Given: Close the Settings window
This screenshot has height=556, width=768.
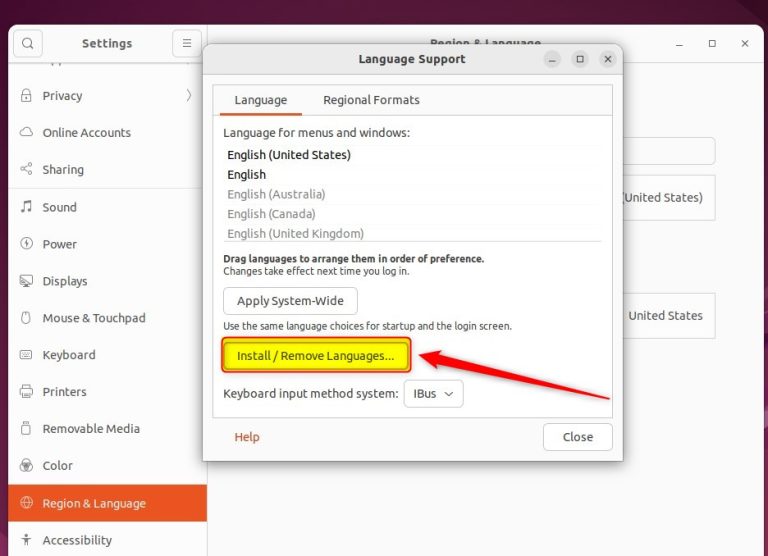Looking at the screenshot, I should pyautogui.click(x=745, y=44).
